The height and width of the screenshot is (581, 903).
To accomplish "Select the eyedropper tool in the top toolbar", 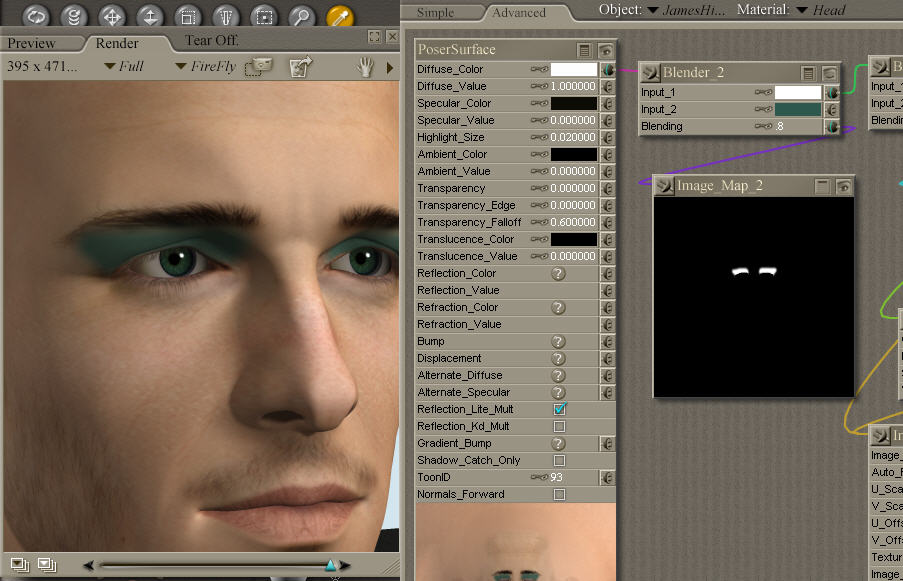I will 340,16.
